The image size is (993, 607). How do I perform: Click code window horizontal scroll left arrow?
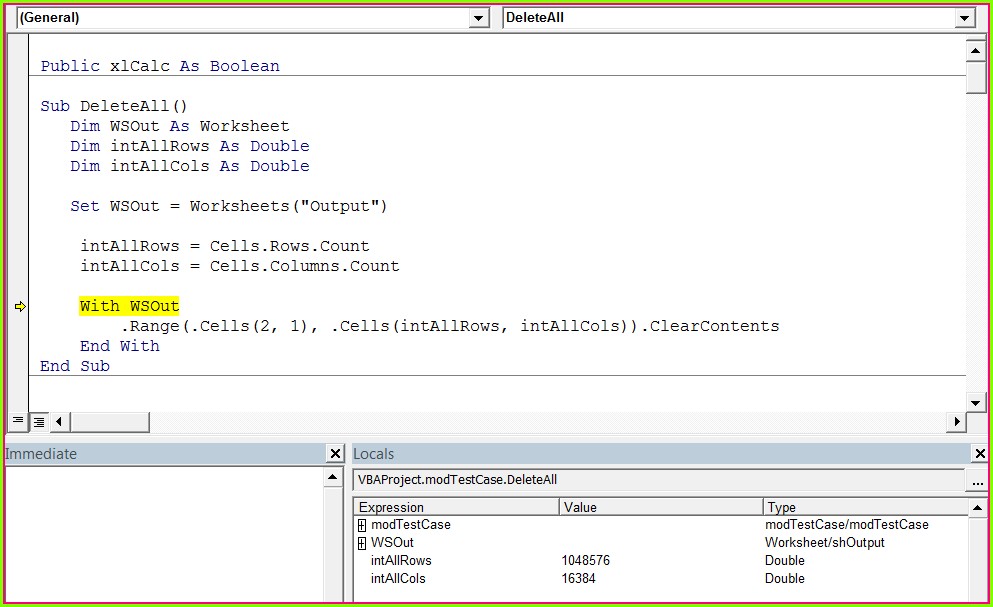[x=59, y=421]
